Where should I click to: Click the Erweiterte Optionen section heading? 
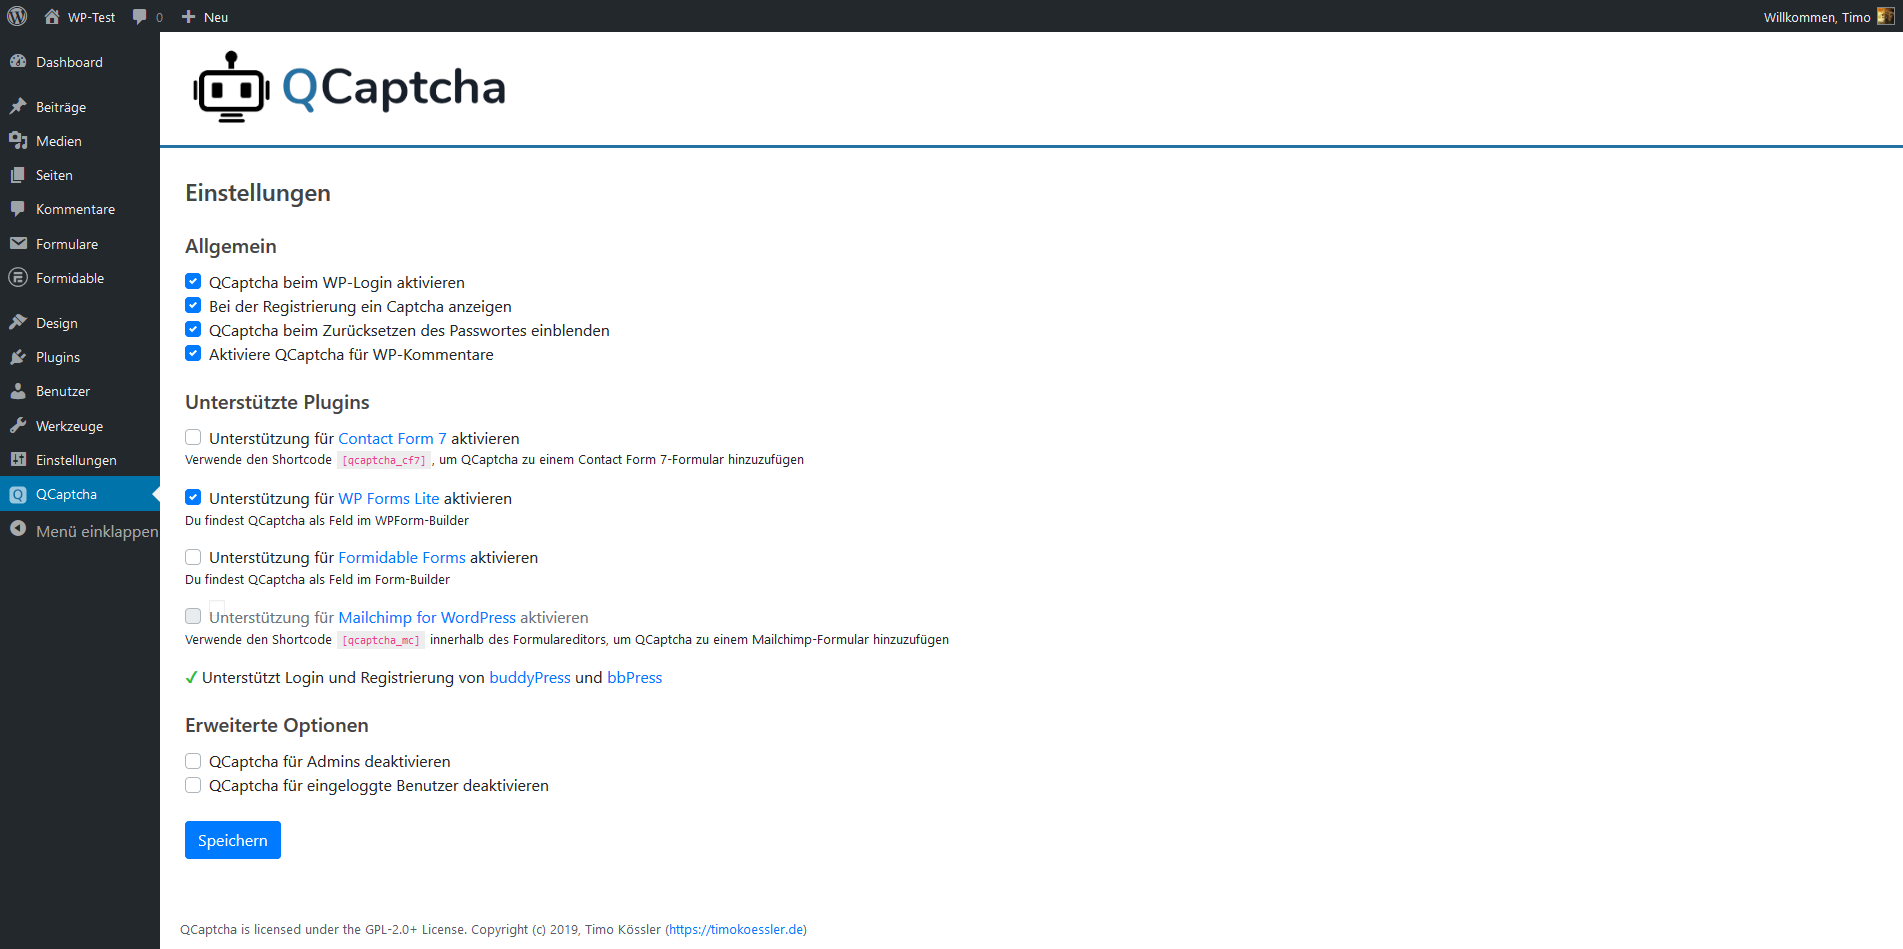[x=277, y=725]
